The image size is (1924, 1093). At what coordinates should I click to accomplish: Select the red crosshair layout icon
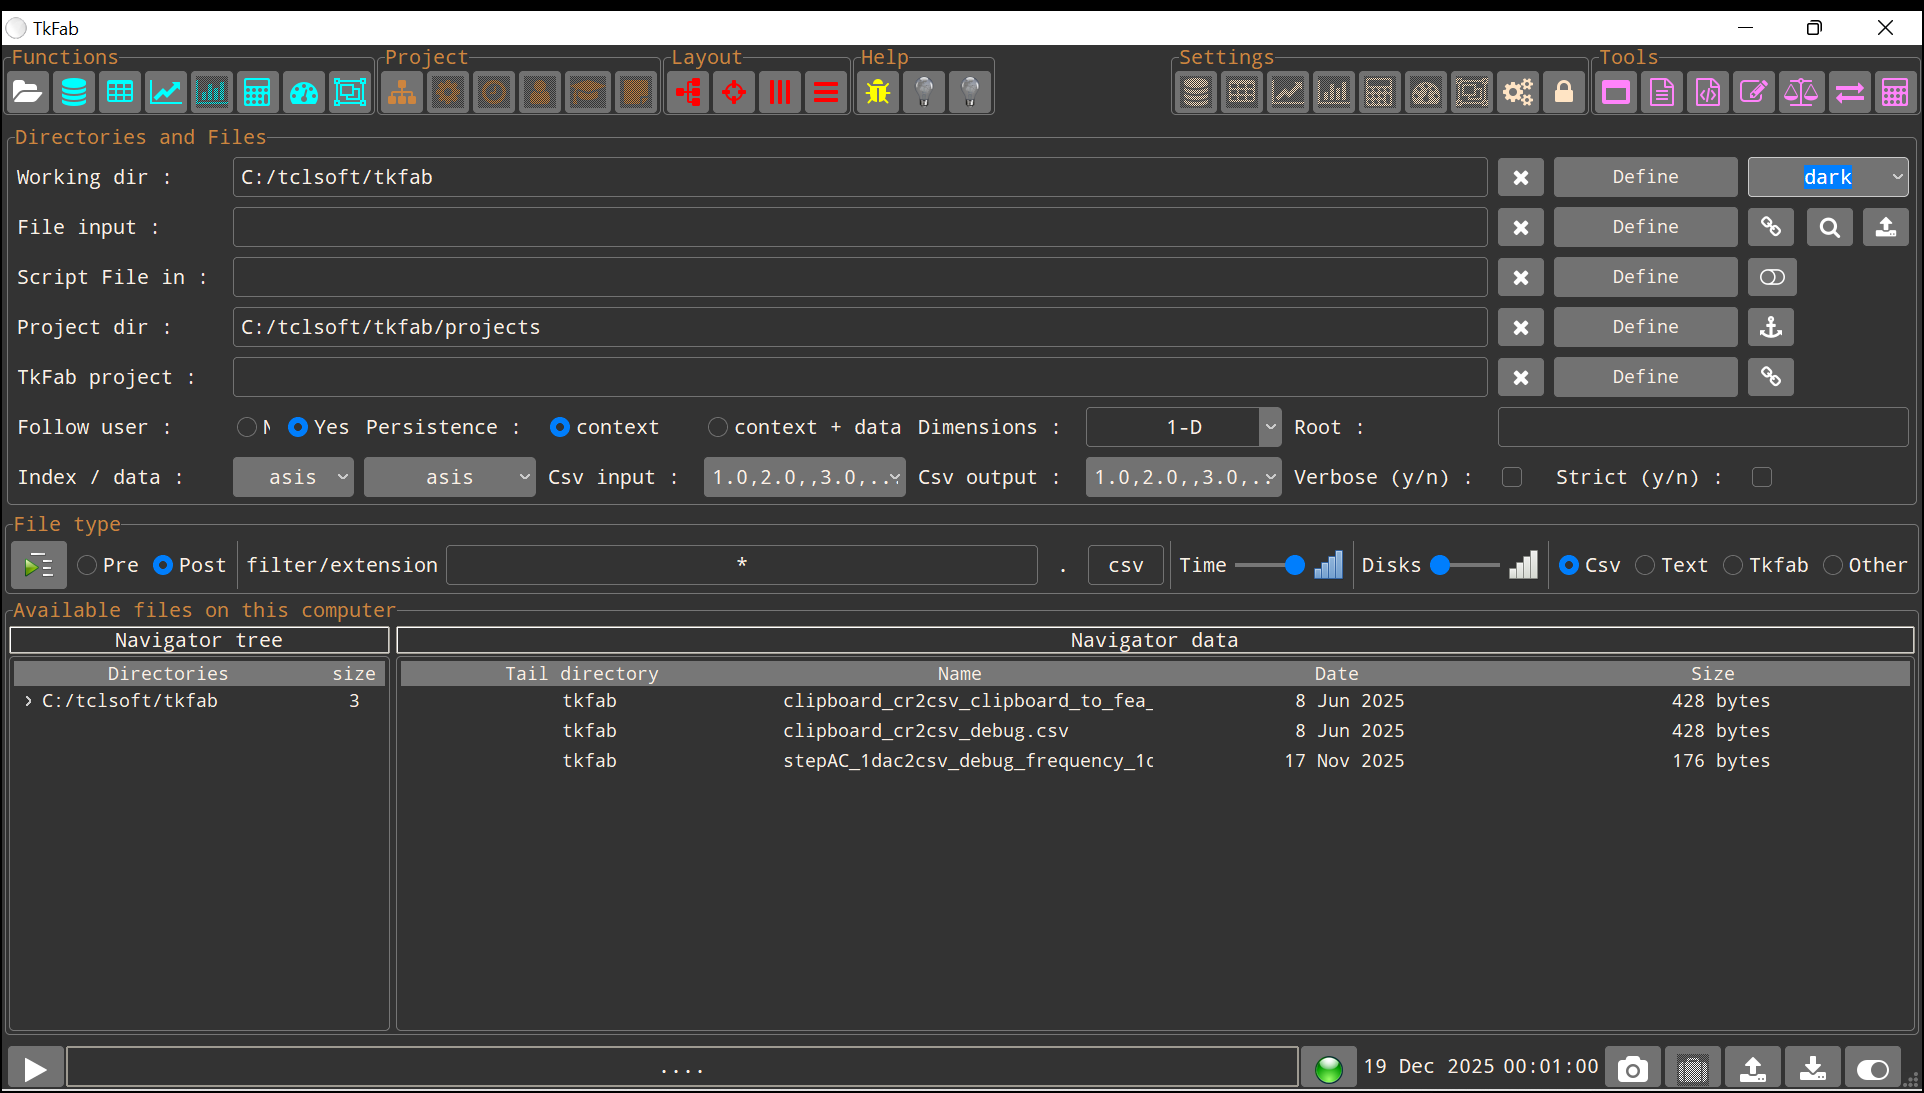click(734, 93)
